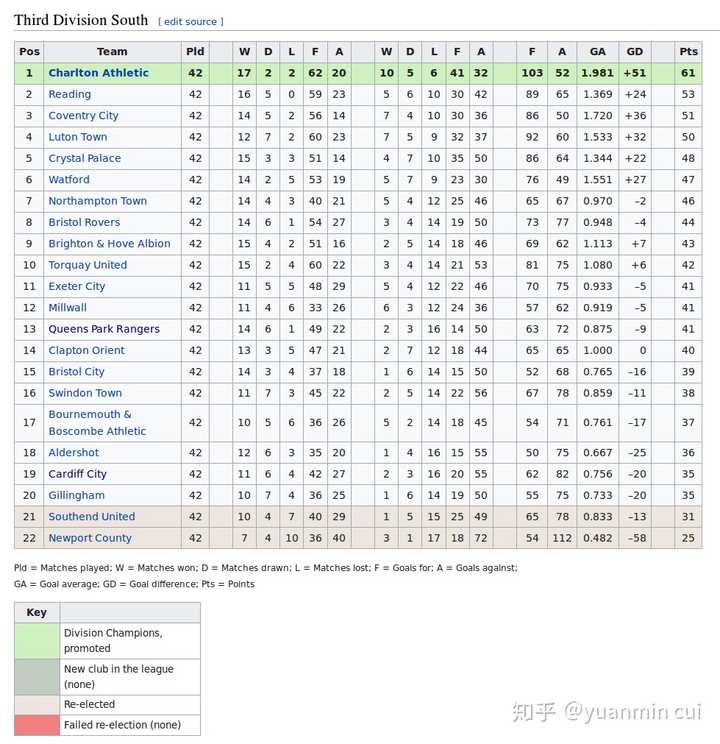Click the green Division Champions key swatch
Image resolution: width=720 pixels, height=744 pixels.
point(37,641)
